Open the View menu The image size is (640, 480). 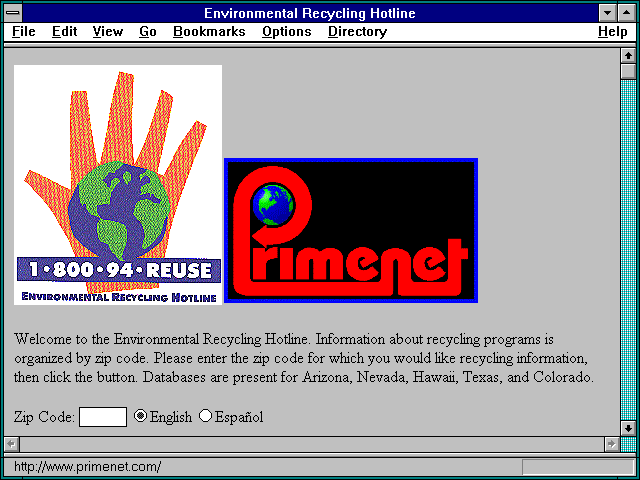tap(107, 31)
